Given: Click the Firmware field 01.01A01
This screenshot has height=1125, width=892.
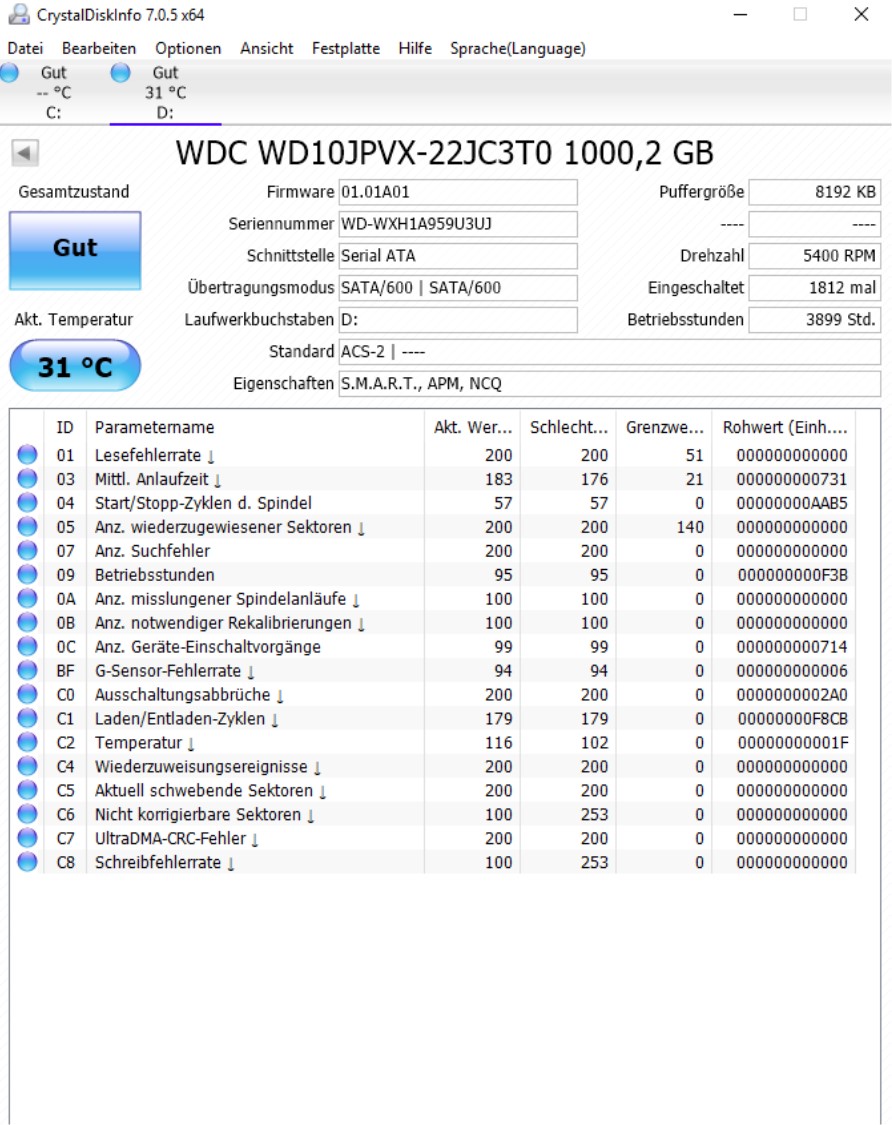Looking at the screenshot, I should [458, 192].
